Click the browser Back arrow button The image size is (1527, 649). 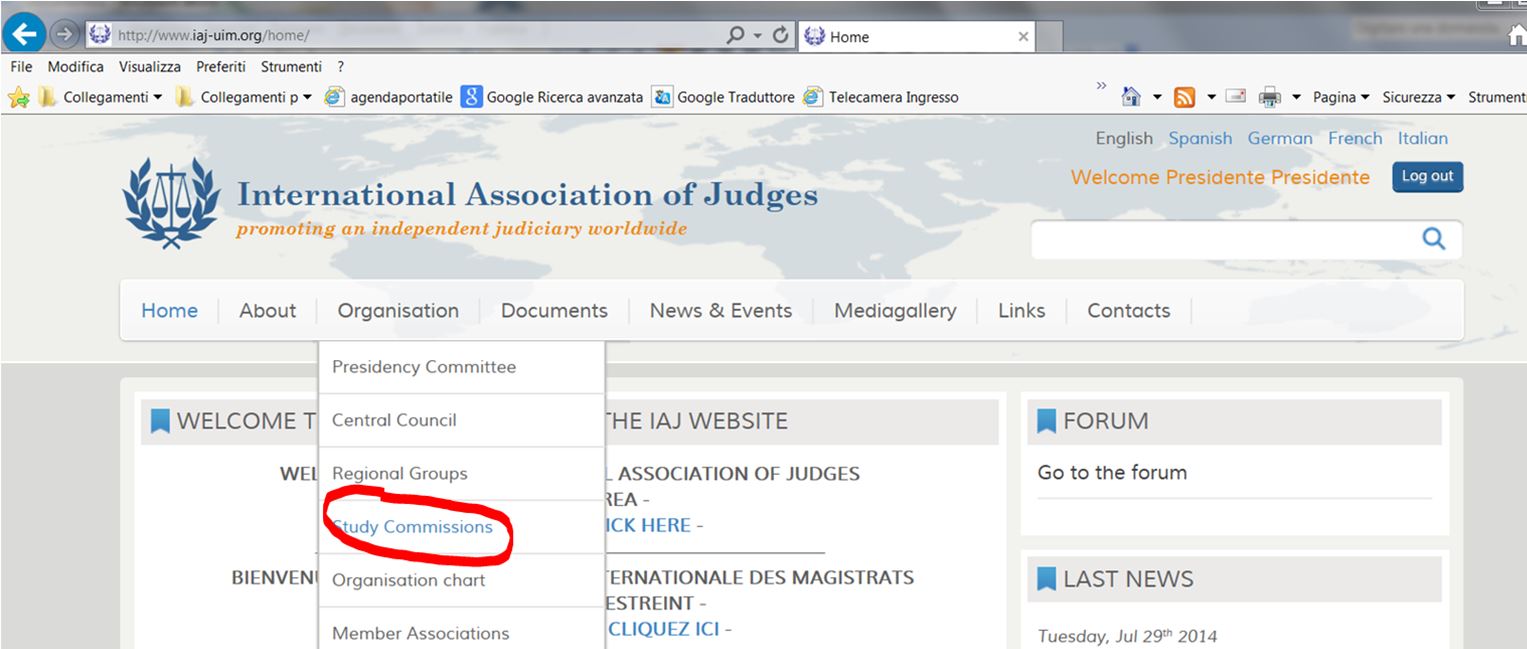coord(24,35)
